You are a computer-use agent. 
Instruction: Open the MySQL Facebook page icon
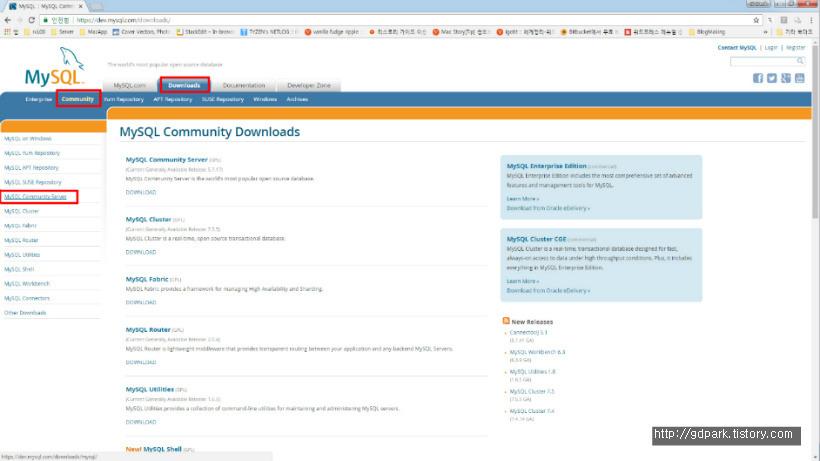[757, 78]
